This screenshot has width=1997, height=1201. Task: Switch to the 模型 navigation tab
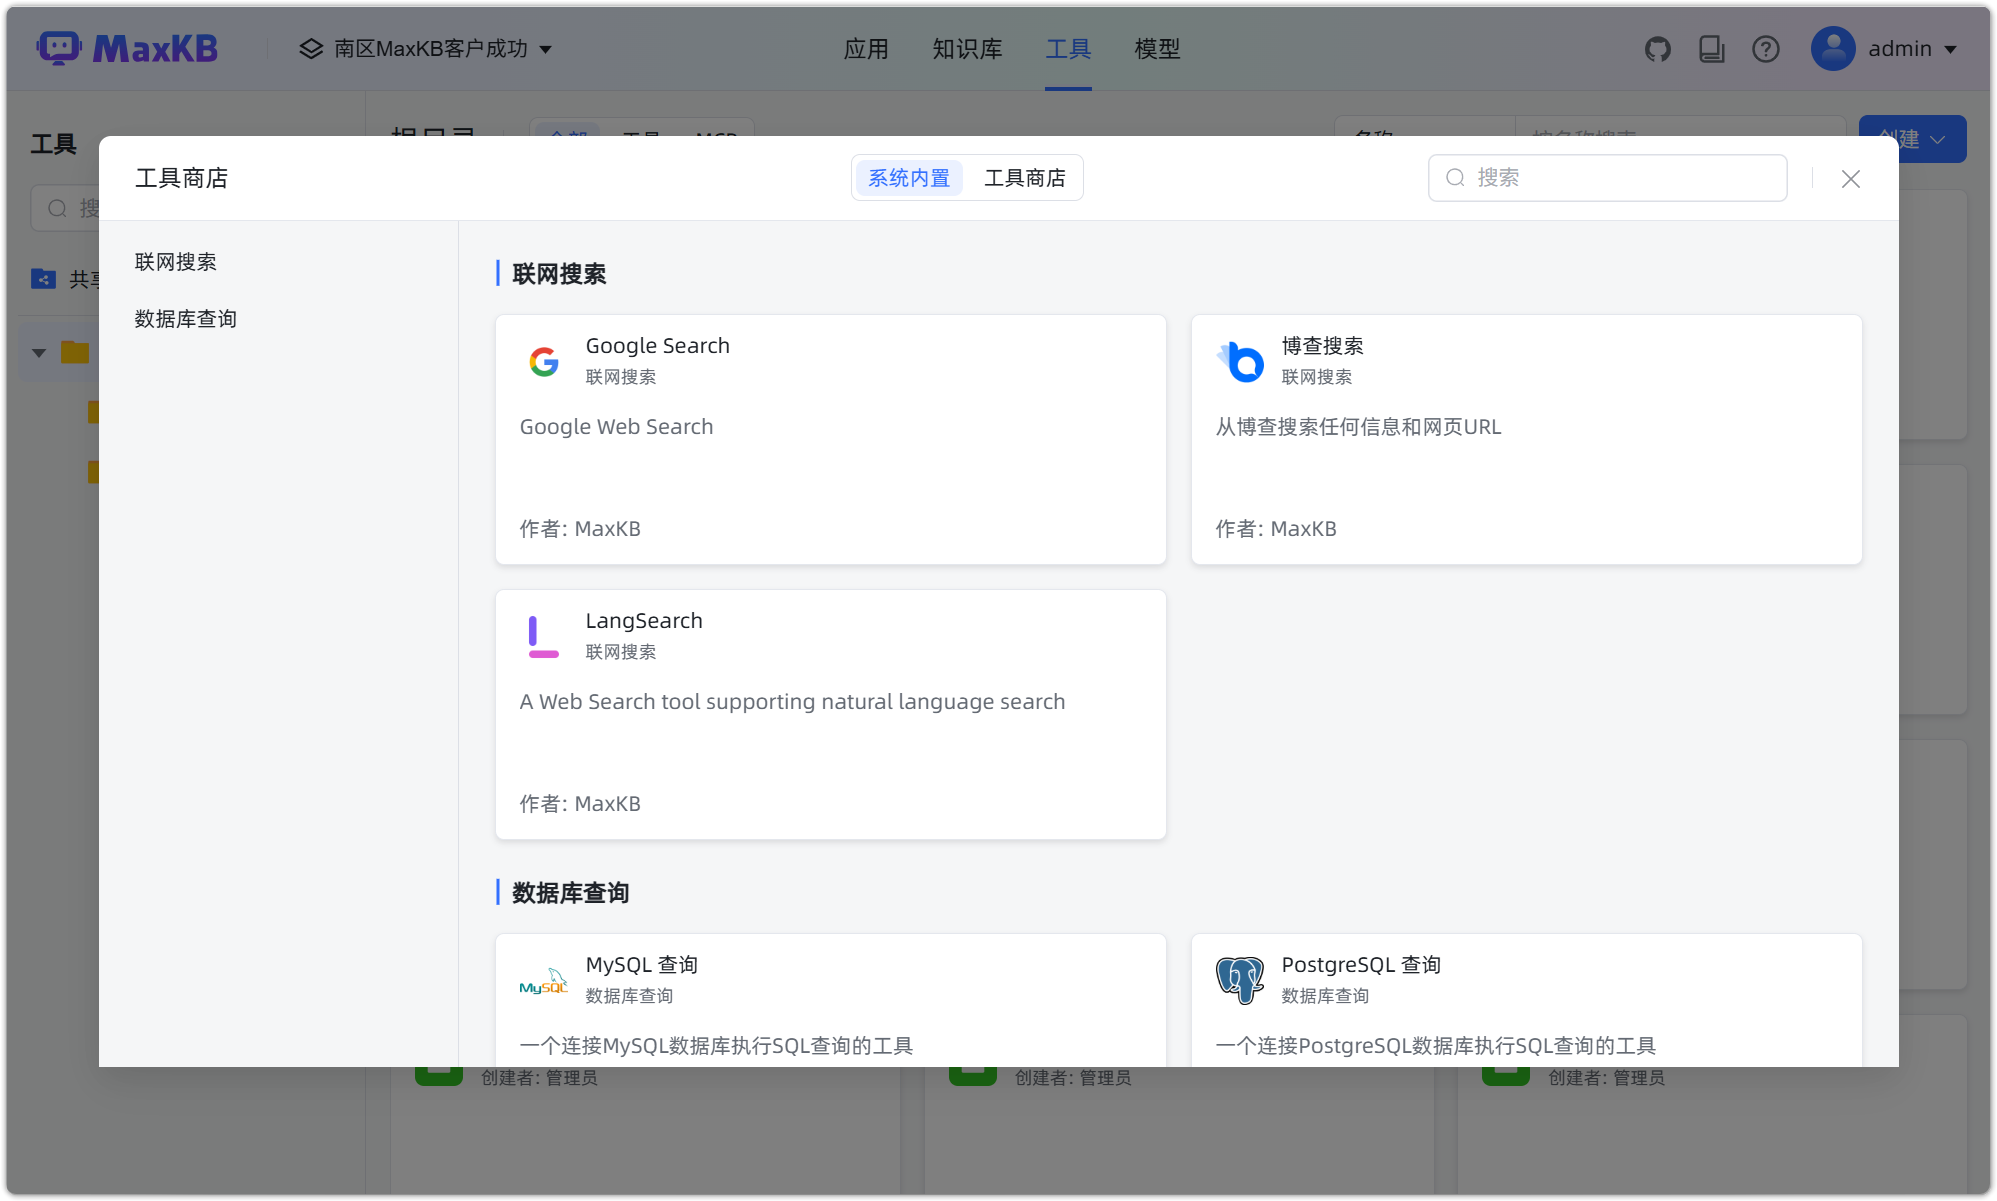click(x=1157, y=48)
